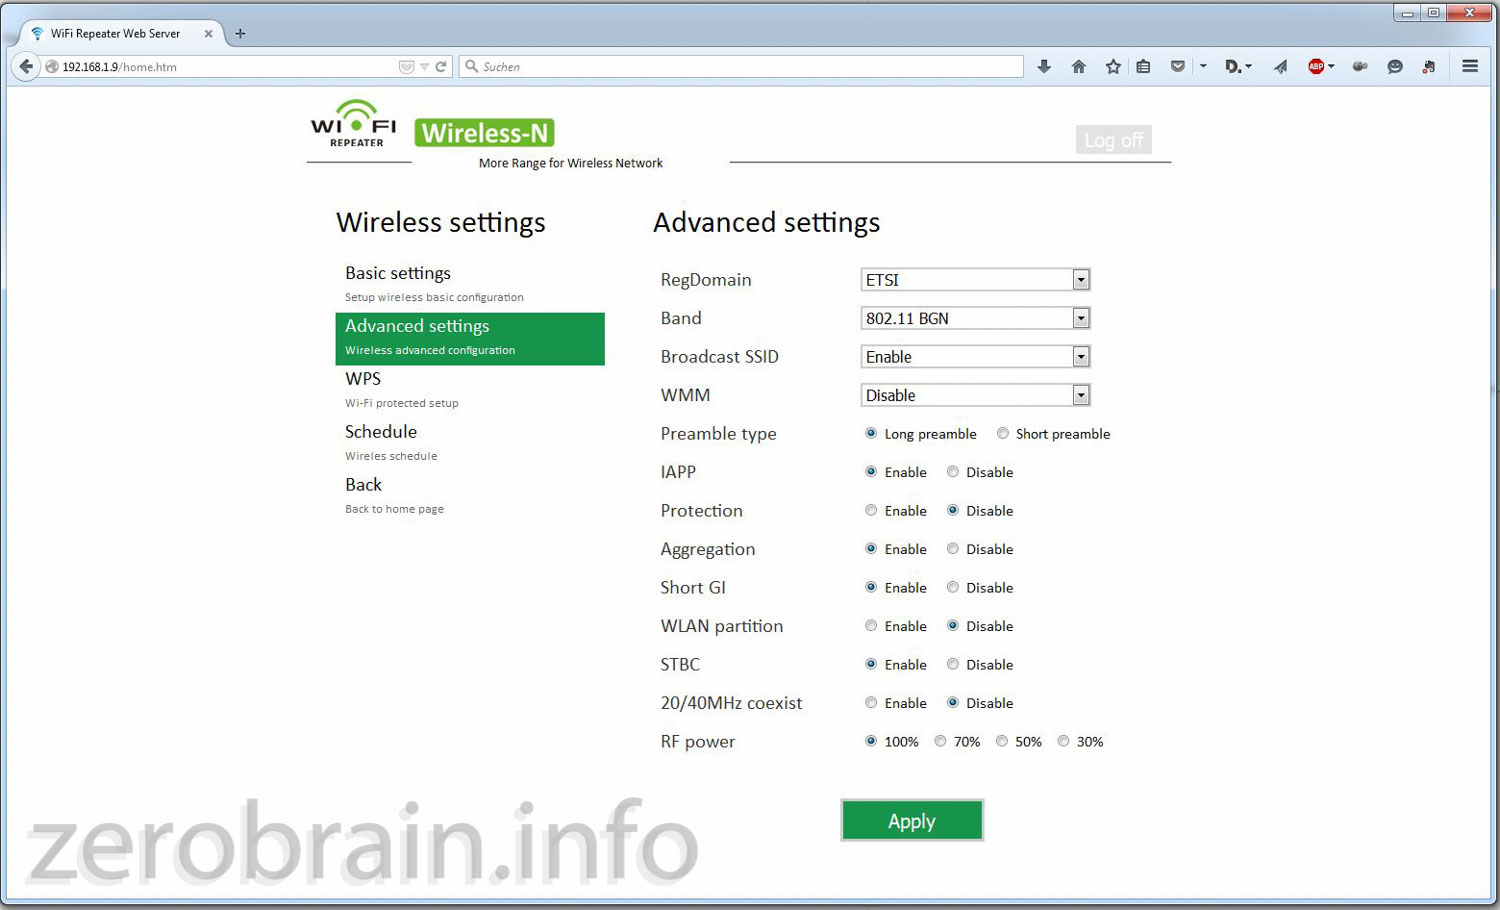This screenshot has height=910, width=1500.
Task: Click the grey two-spheres extension icon
Action: 1360,67
